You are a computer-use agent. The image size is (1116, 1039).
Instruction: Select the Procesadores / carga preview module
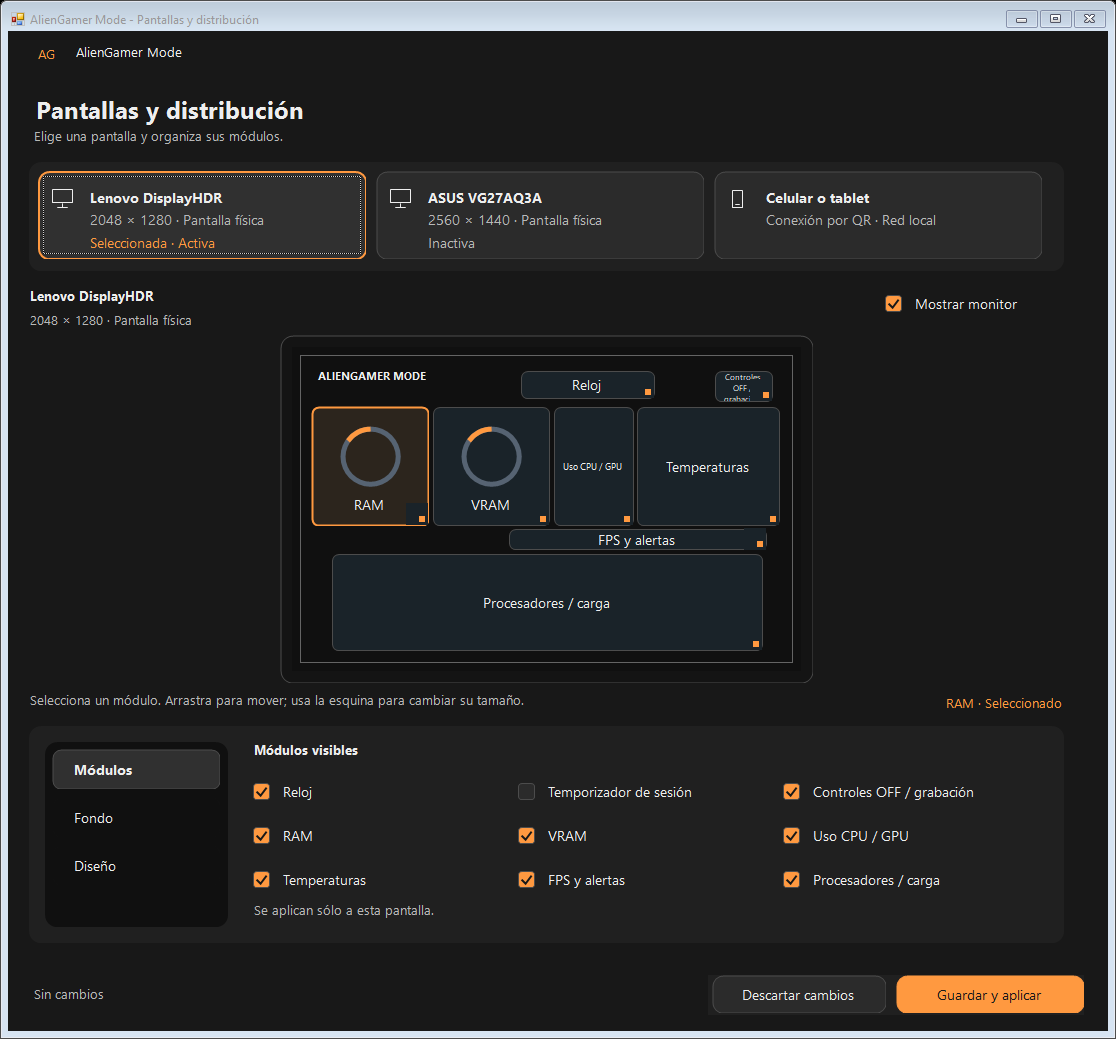click(547, 603)
